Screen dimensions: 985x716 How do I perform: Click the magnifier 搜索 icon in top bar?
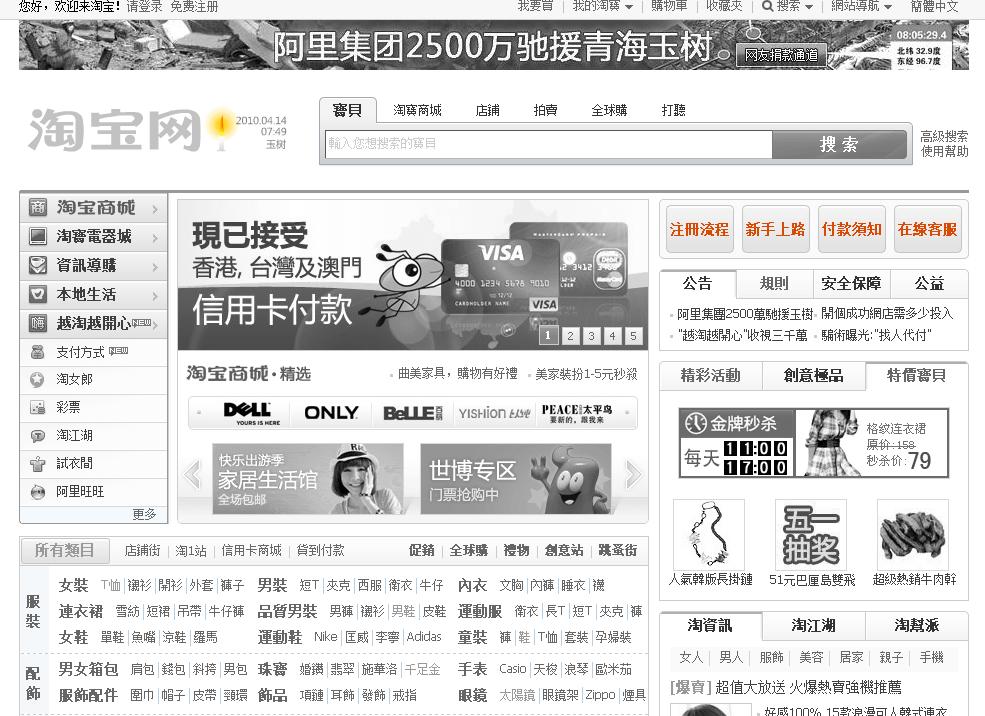(767, 6)
